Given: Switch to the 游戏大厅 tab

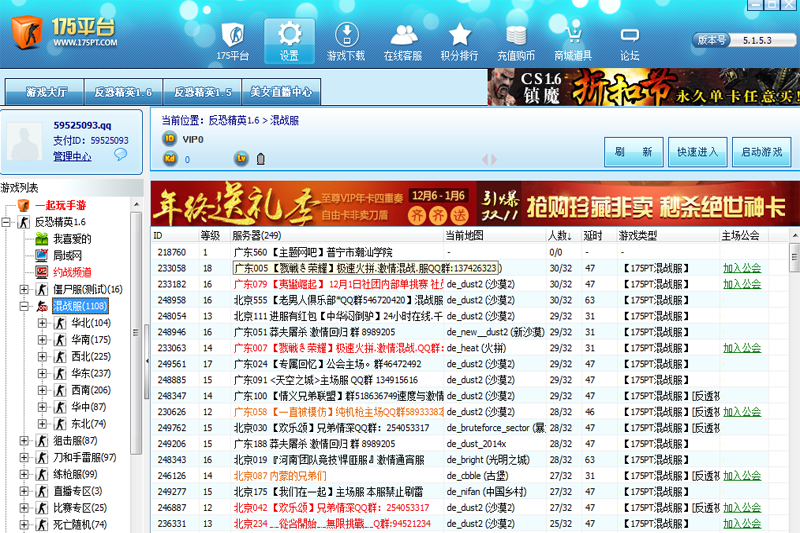Looking at the screenshot, I should click(46, 92).
